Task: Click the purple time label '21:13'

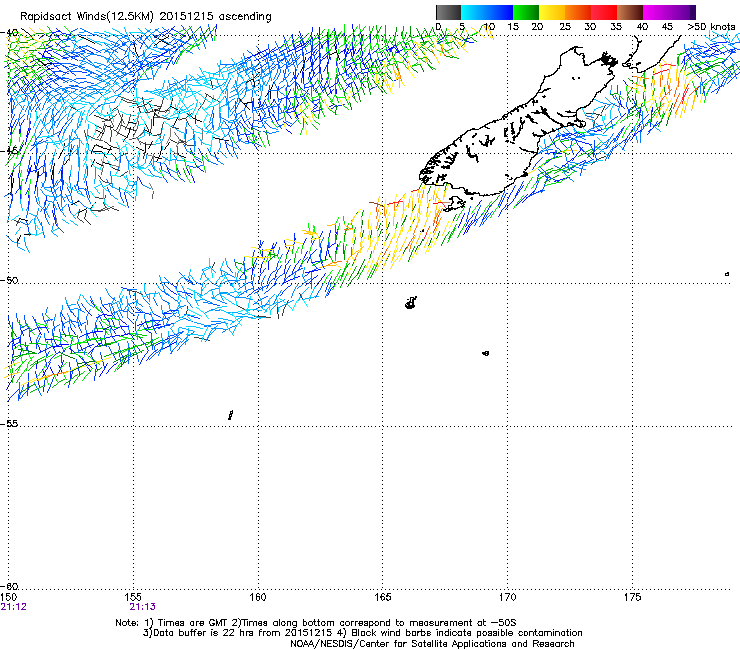Action: click(143, 607)
